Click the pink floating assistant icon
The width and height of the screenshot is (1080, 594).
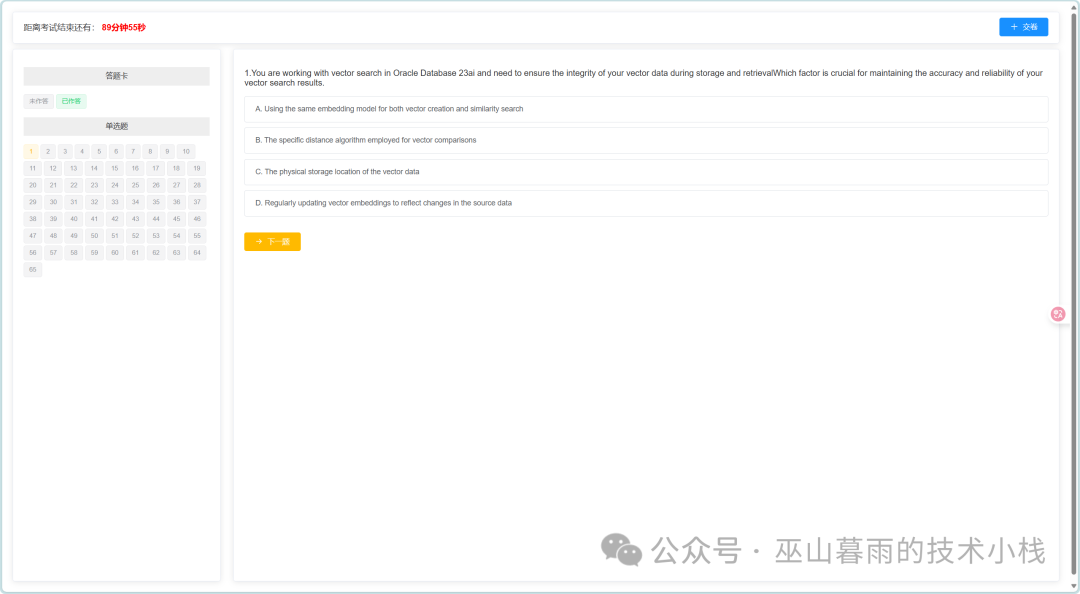(x=1058, y=314)
